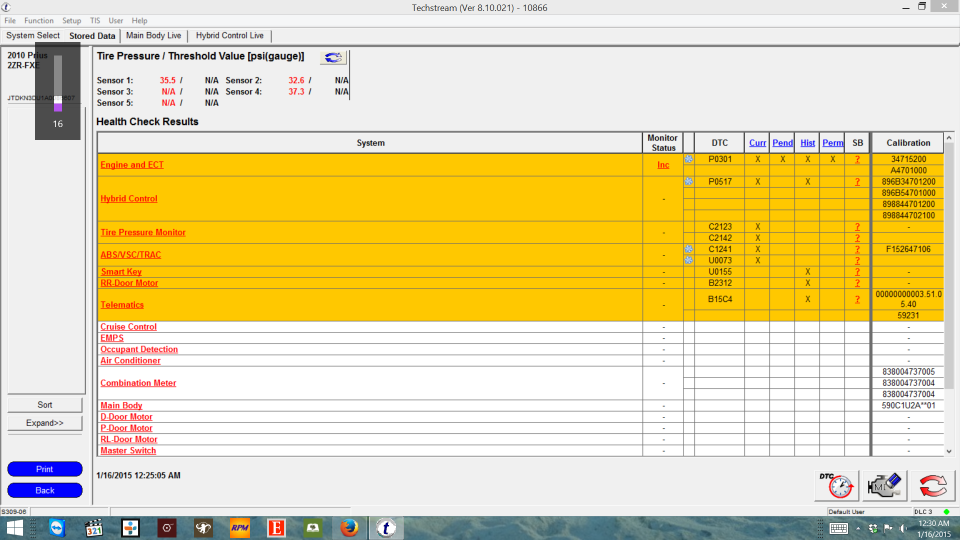Open the Engine and ECT system link
Screen dimensions: 960x540
click(x=132, y=165)
